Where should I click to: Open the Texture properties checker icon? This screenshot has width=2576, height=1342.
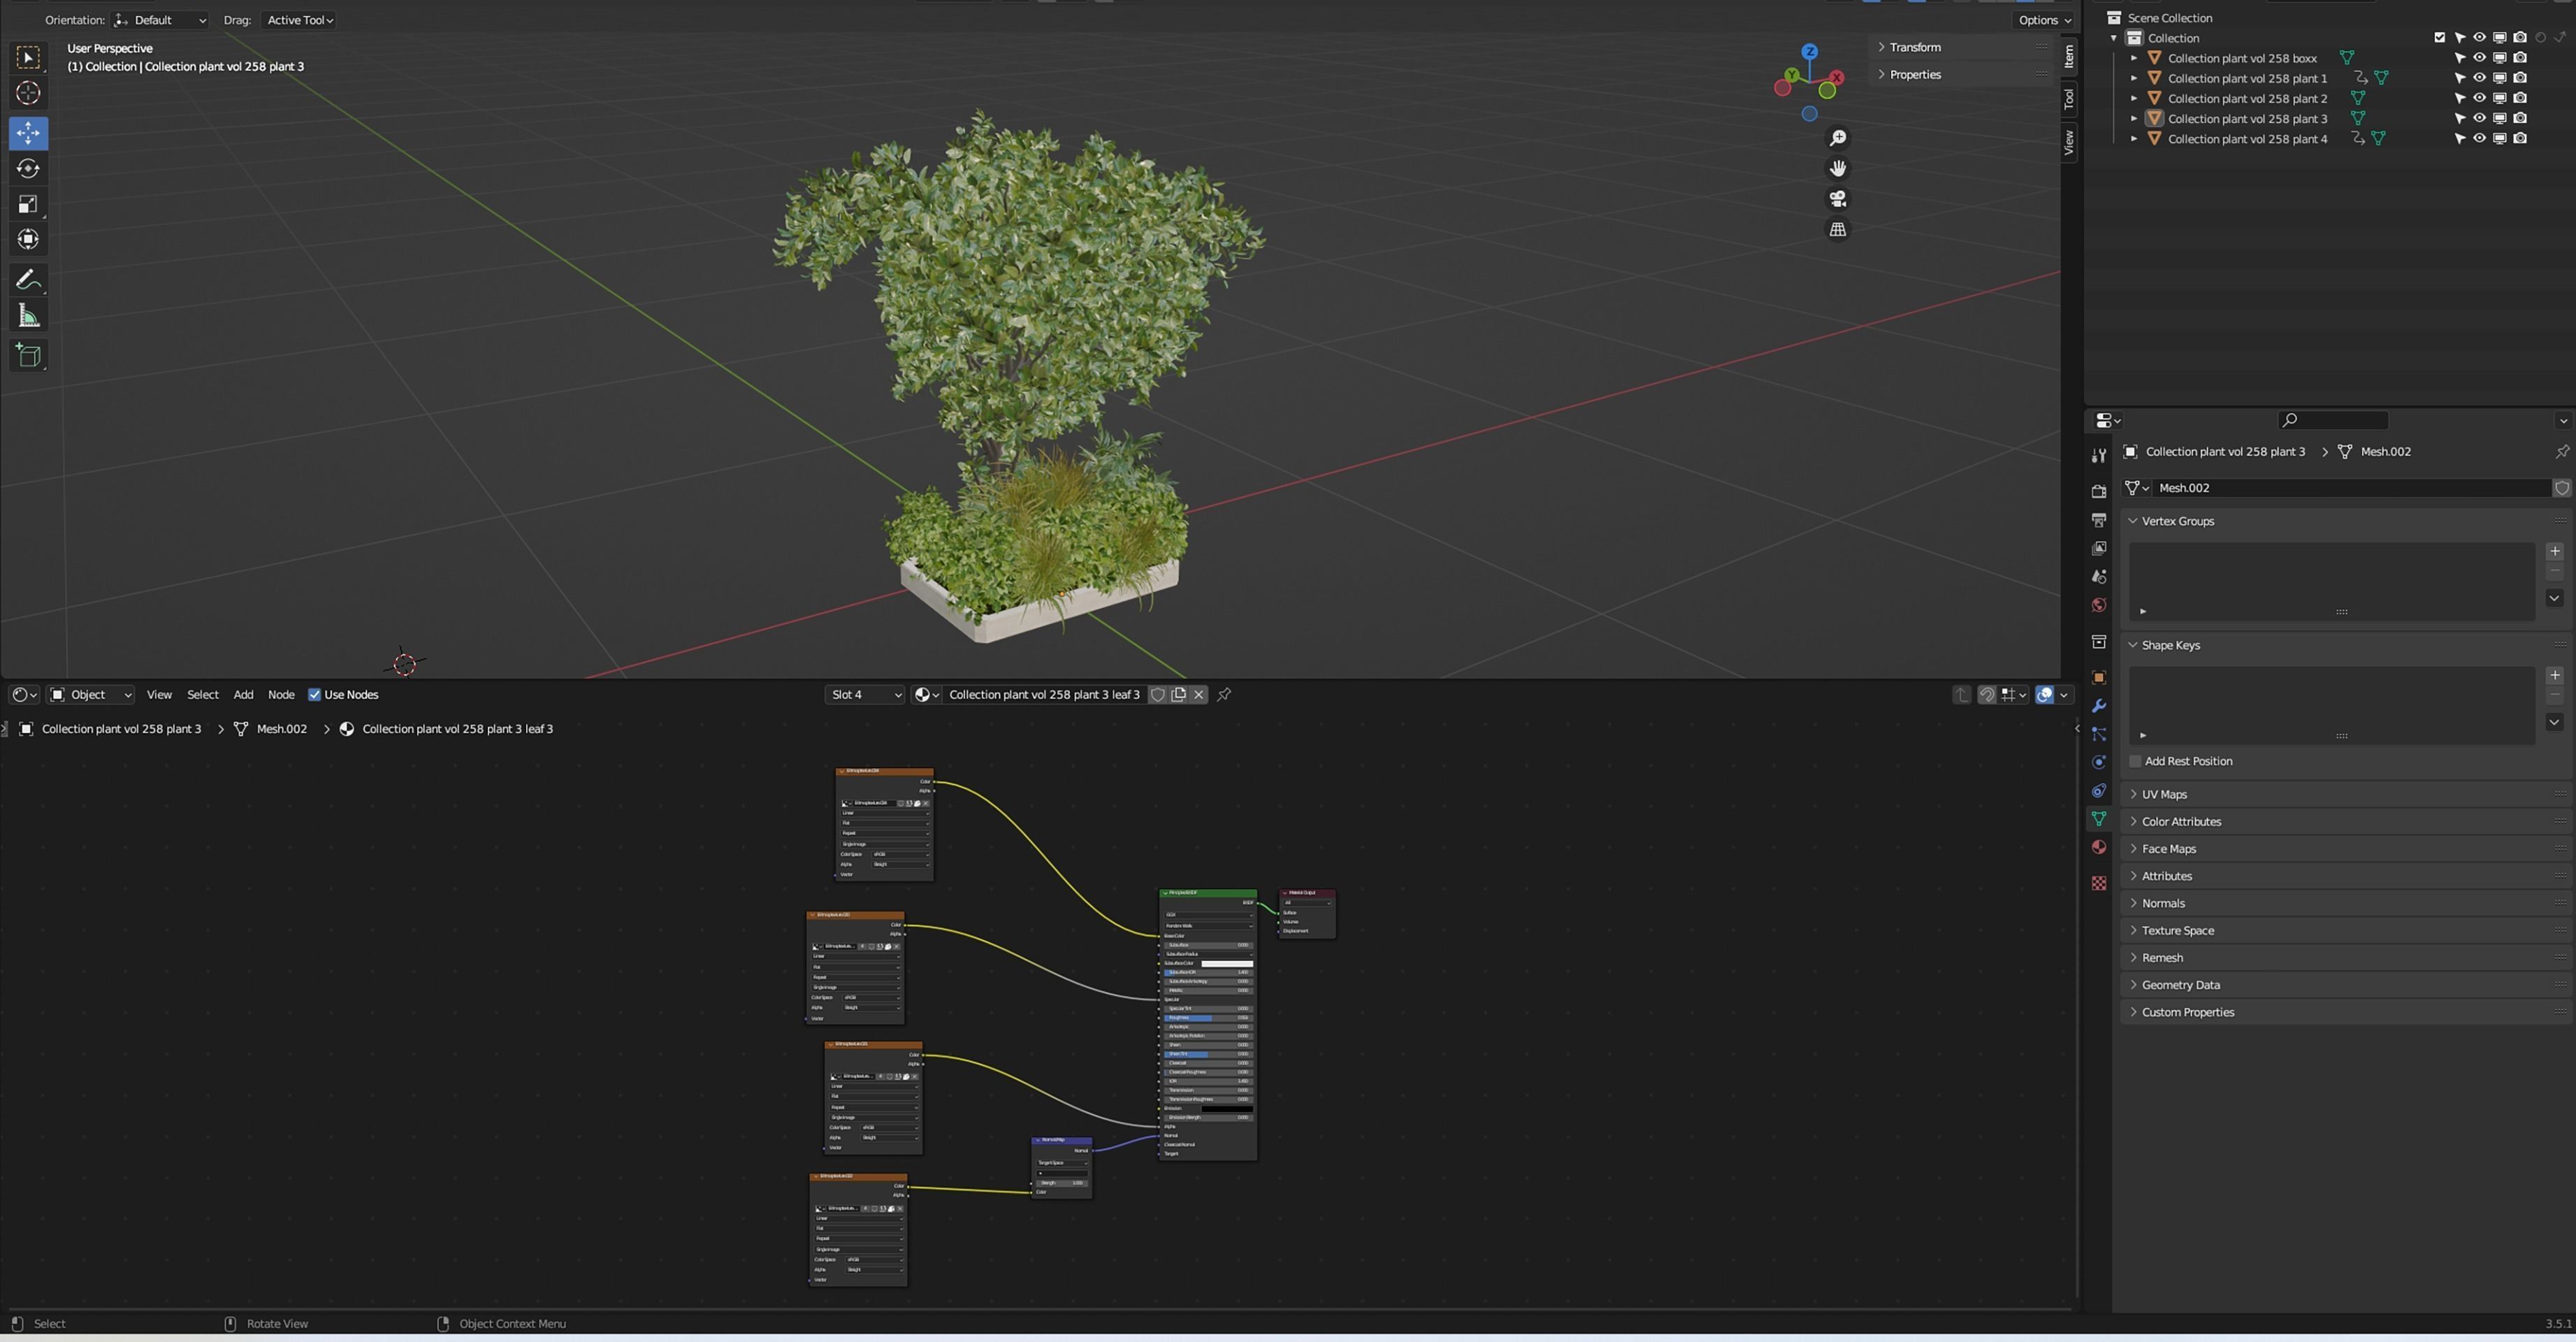click(2098, 883)
